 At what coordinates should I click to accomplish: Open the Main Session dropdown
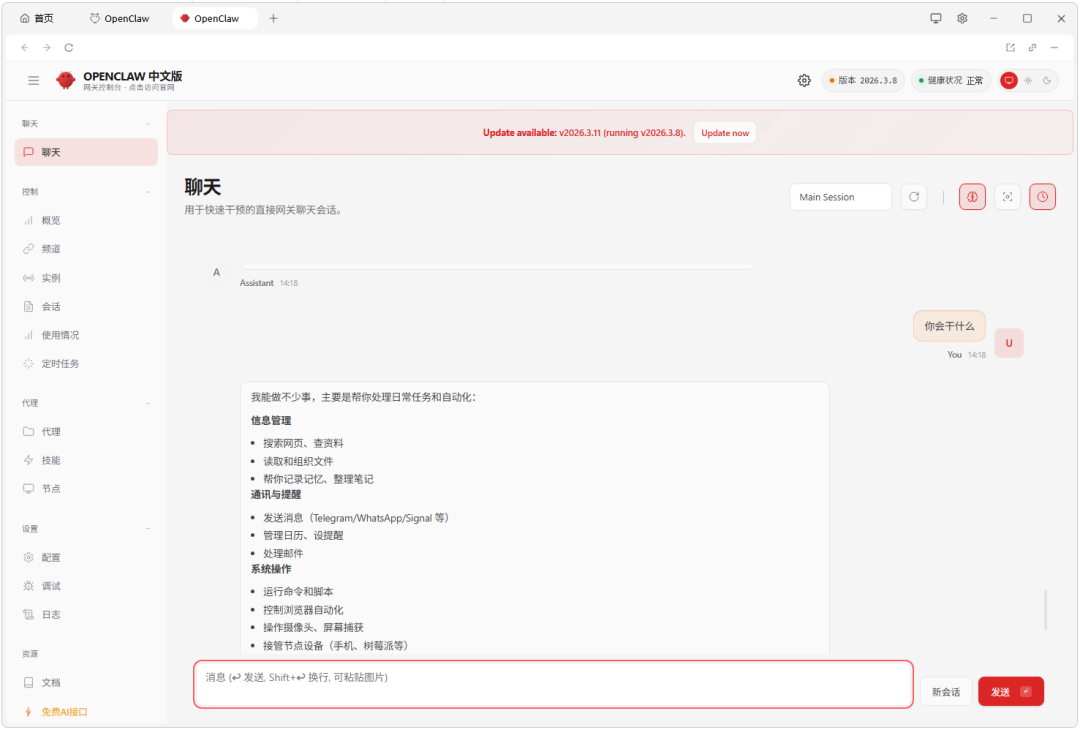pyautogui.click(x=840, y=197)
